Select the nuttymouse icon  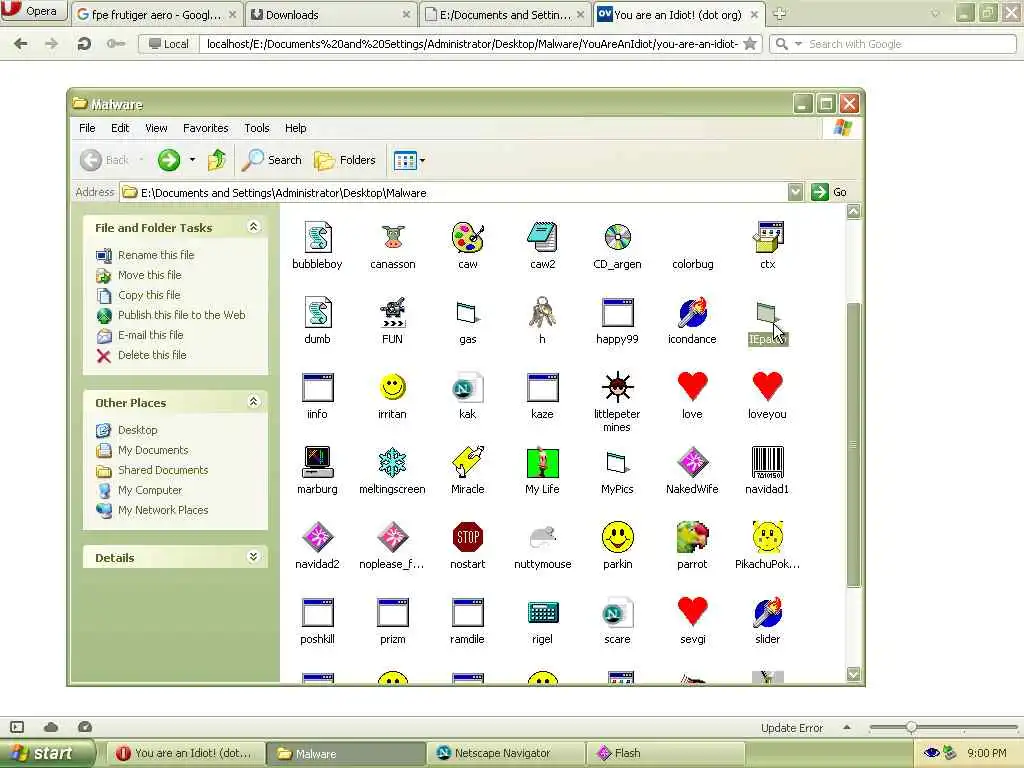point(542,537)
